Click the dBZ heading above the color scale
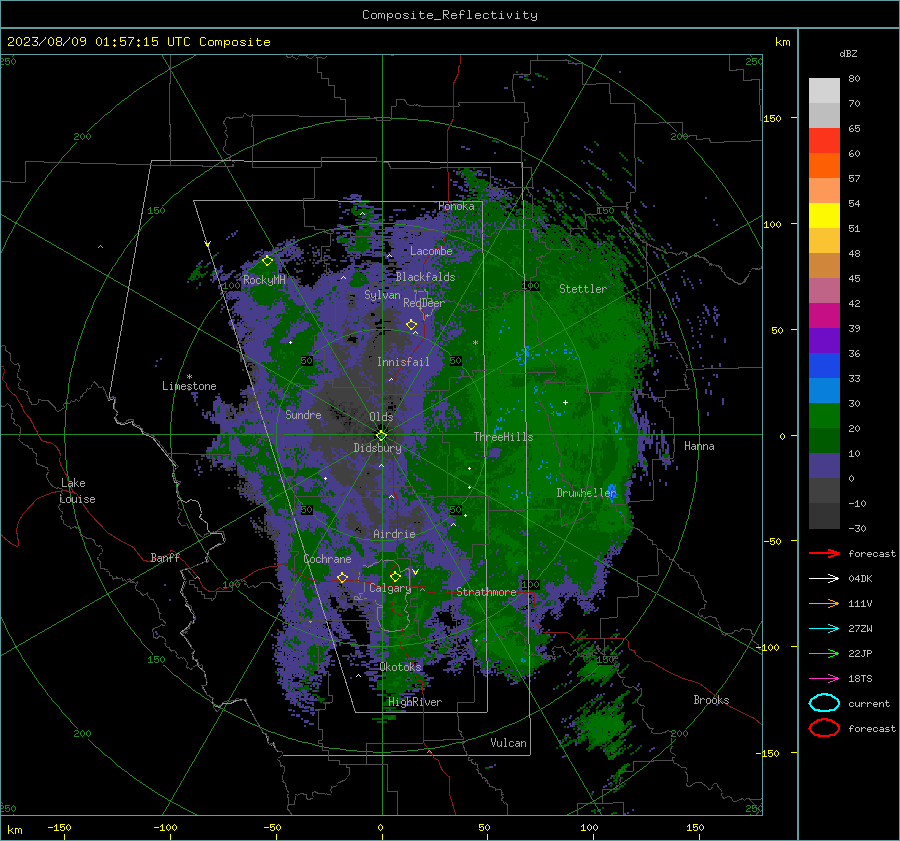This screenshot has height=841, width=900. point(848,53)
